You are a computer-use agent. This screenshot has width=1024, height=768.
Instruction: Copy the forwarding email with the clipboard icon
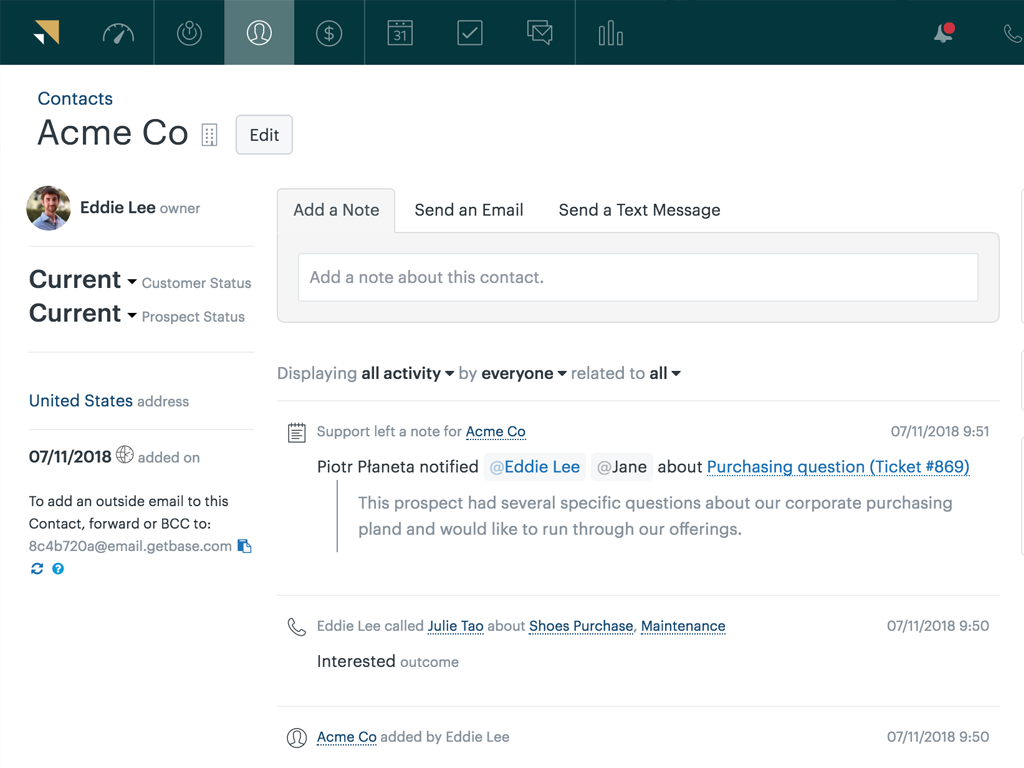tap(245, 546)
